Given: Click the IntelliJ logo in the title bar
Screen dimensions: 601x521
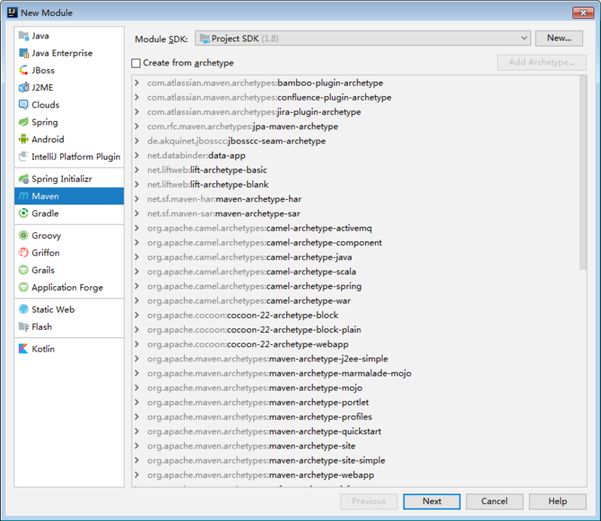Looking at the screenshot, I should (12, 12).
